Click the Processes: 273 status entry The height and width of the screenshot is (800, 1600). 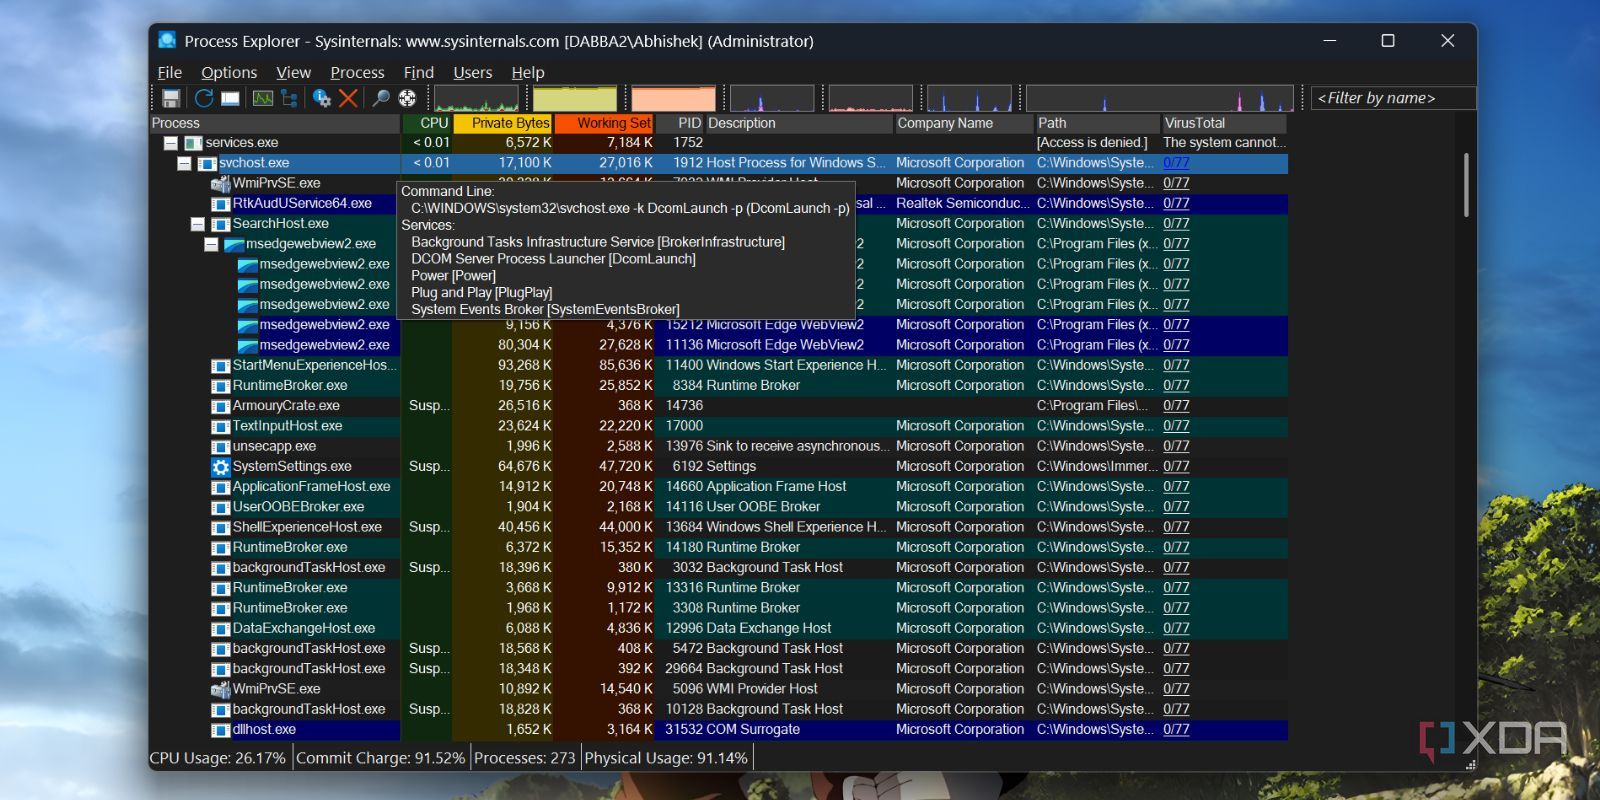(525, 758)
